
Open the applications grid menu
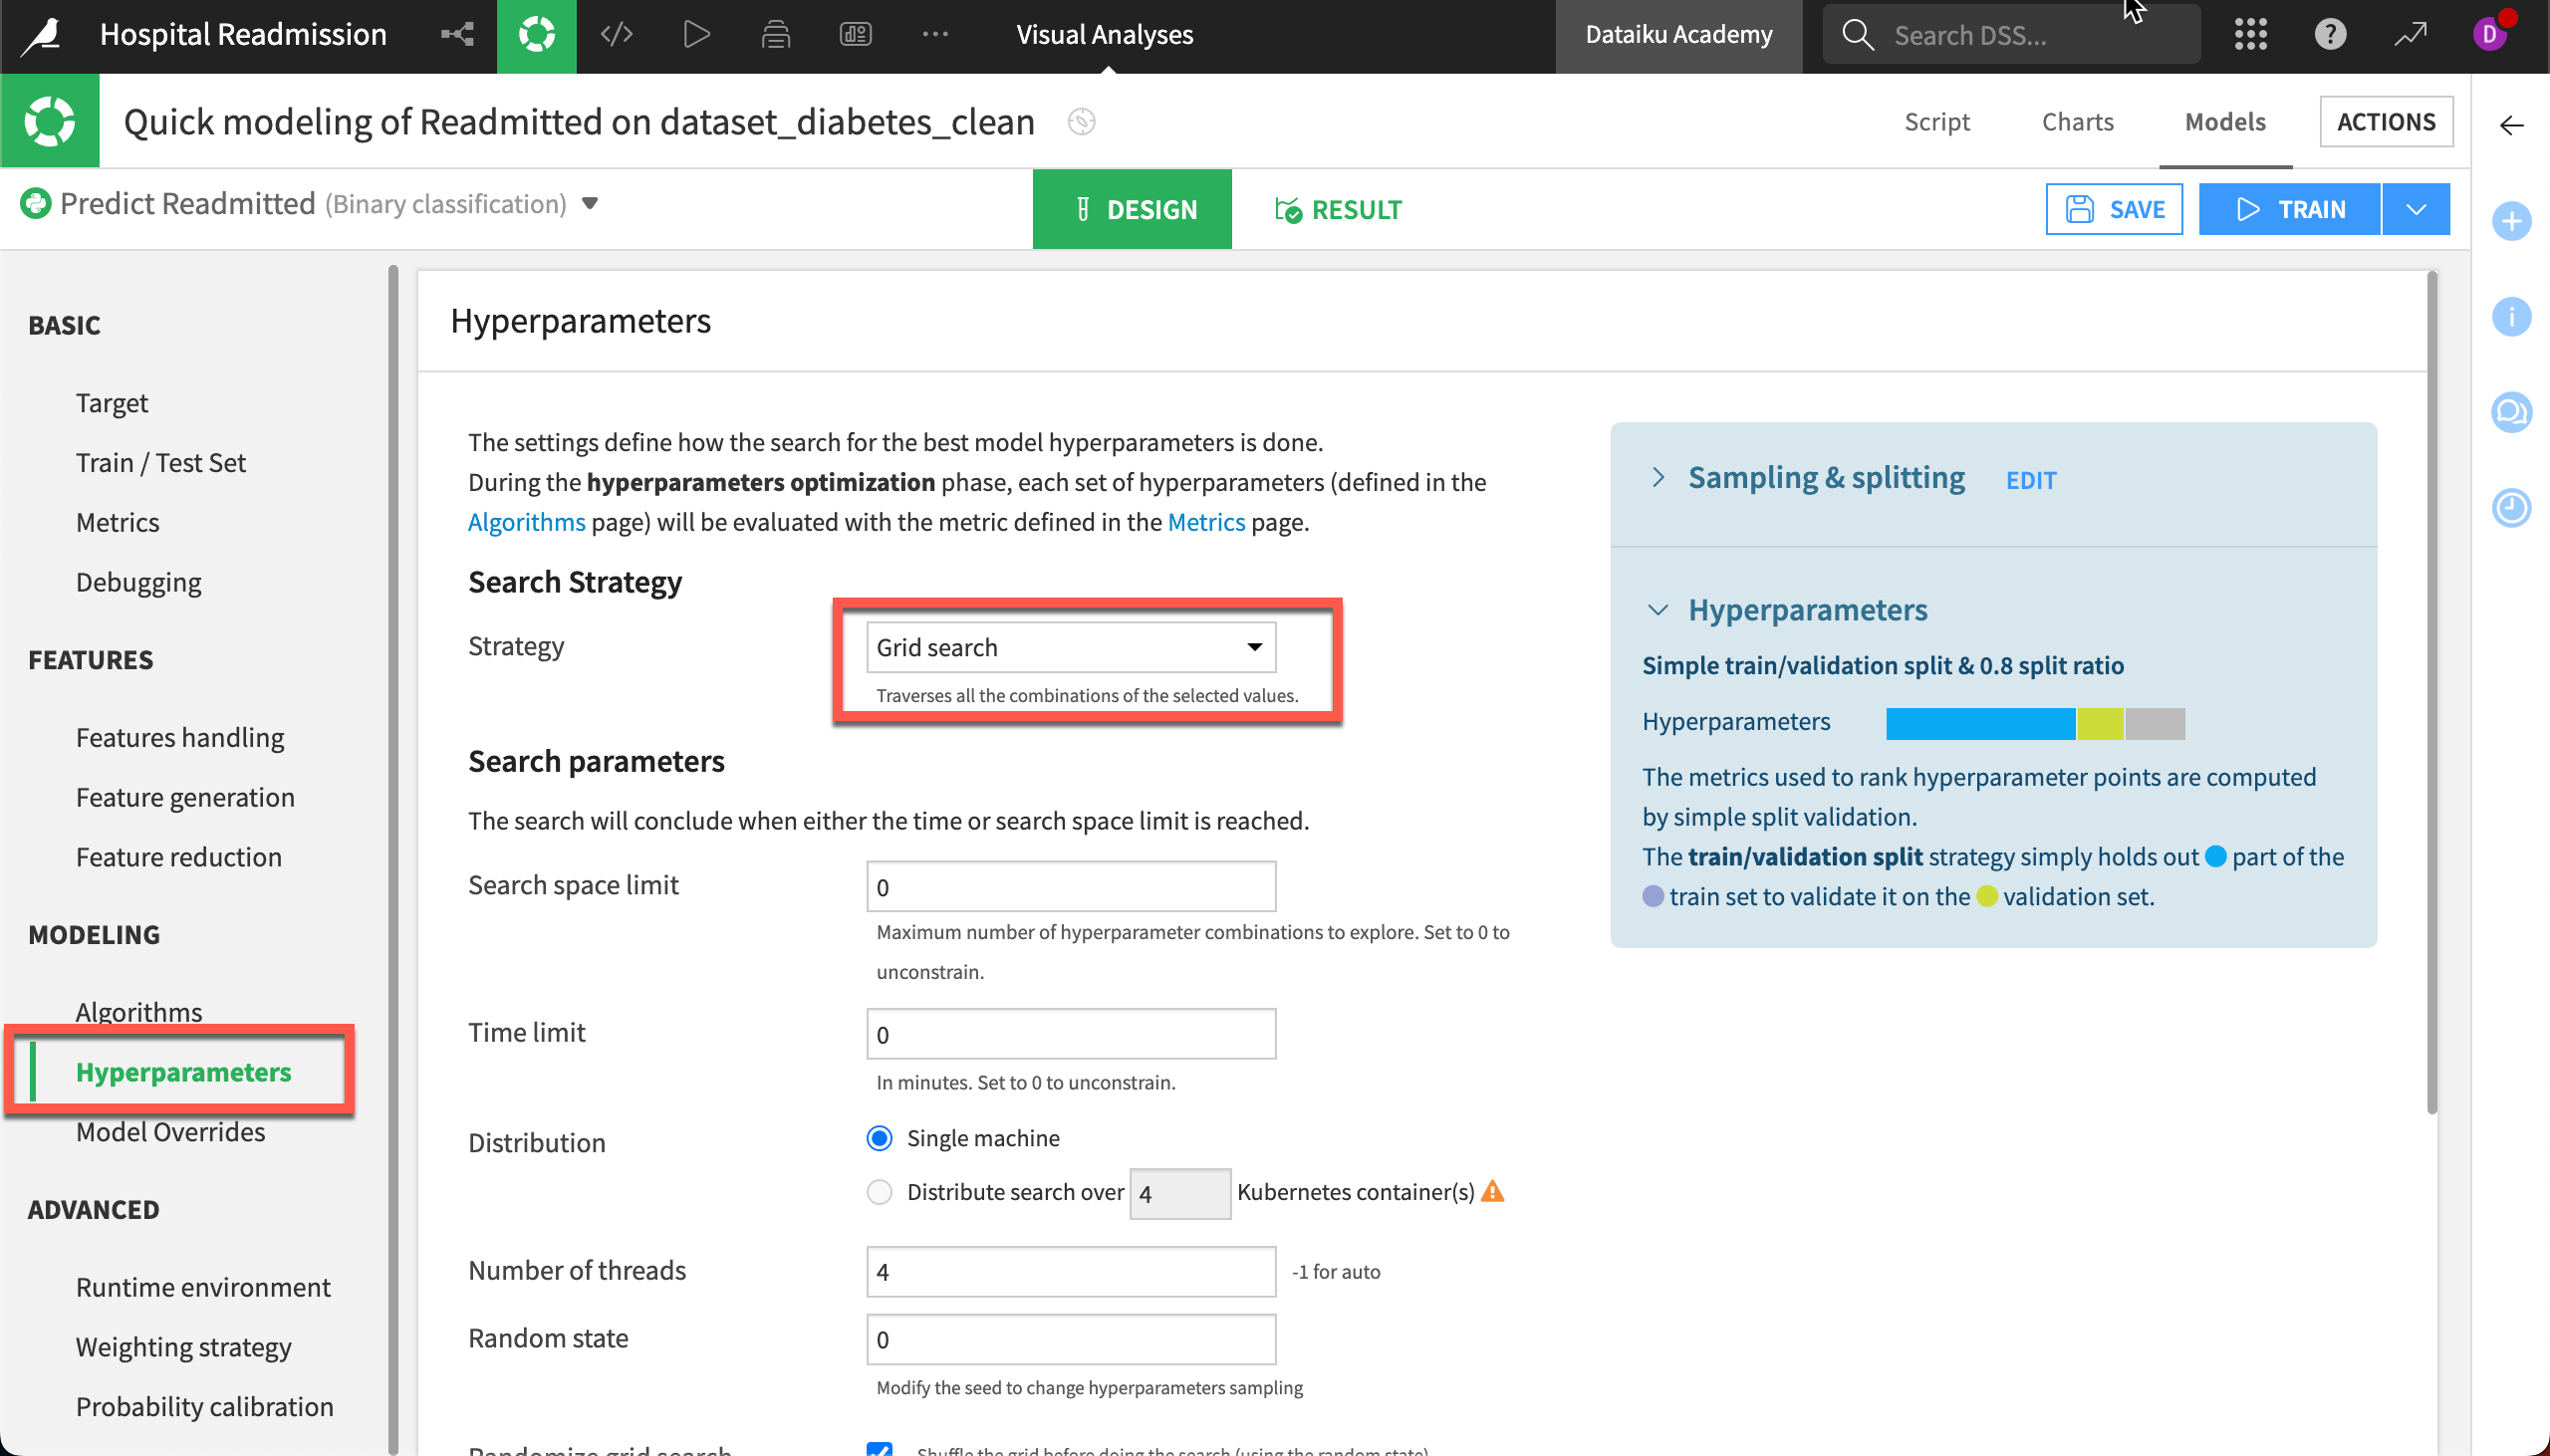(x=2250, y=35)
